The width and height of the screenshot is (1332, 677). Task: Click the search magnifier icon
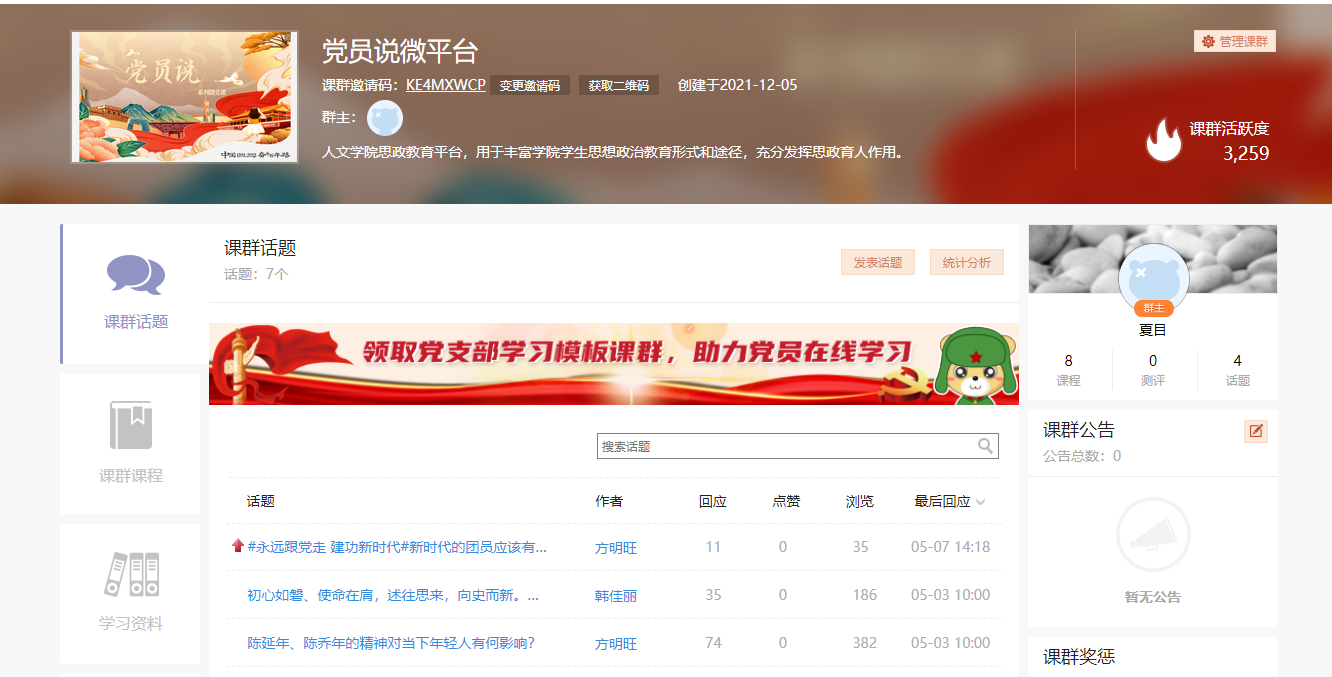pos(985,446)
